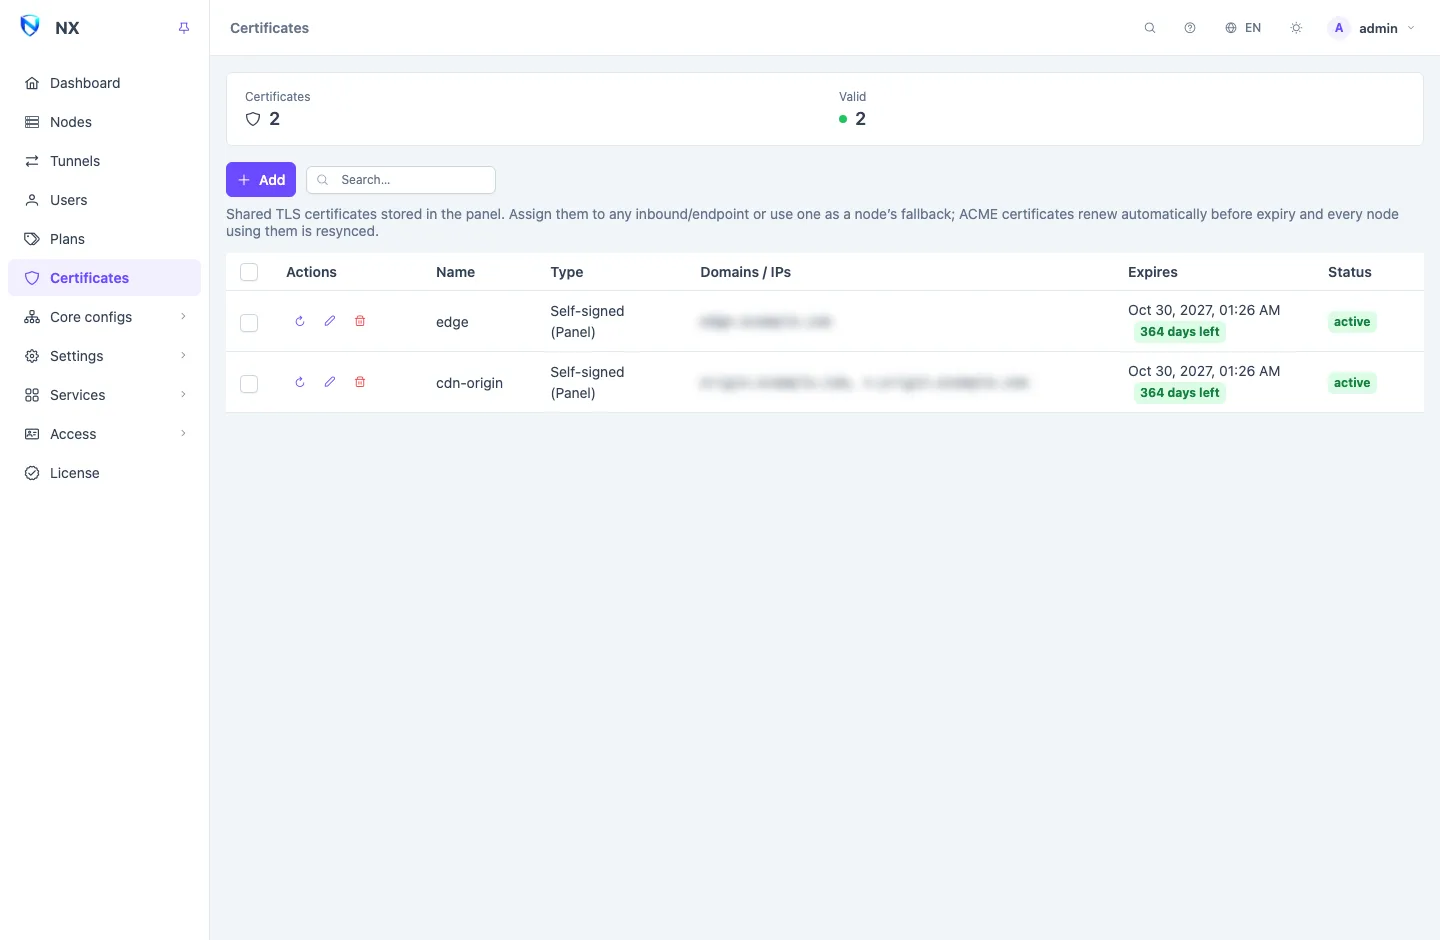Viewport: 1440px width, 940px height.
Task: Open the search icon in the top bar
Action: (x=1150, y=28)
